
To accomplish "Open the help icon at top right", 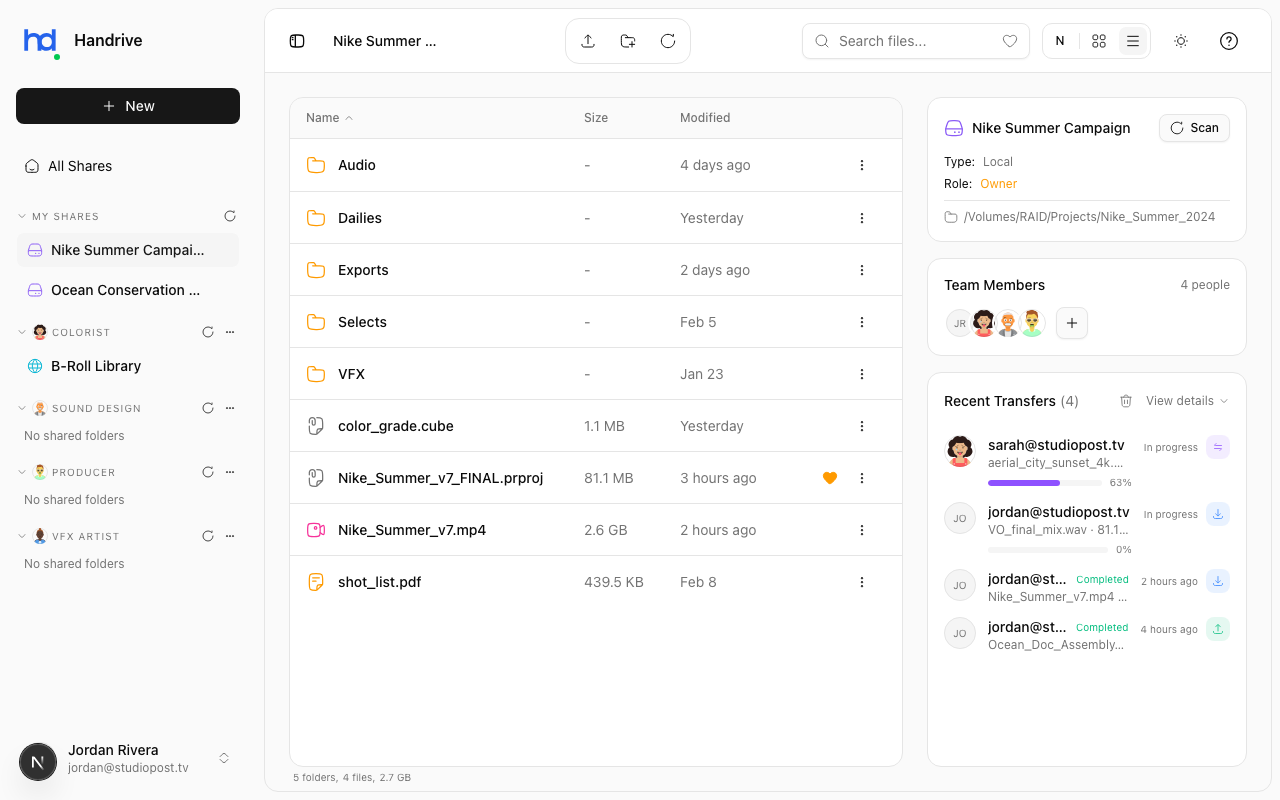I will click(1228, 41).
